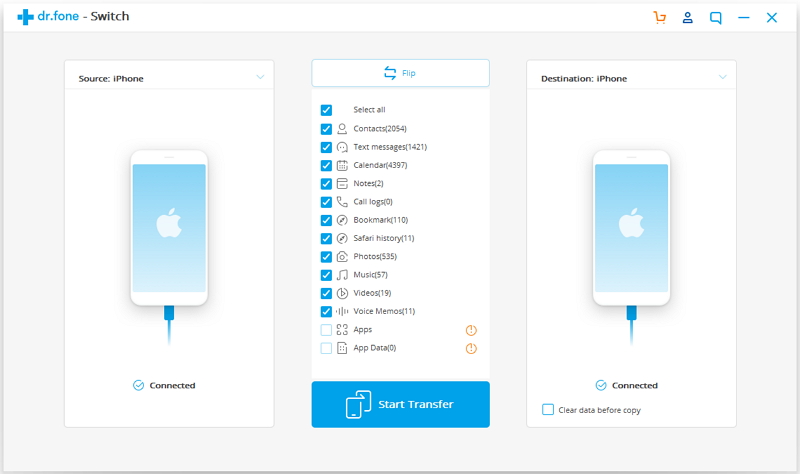Viewport: 800px width, 474px height.
Task: Check the App Data checkbox
Action: pos(326,348)
